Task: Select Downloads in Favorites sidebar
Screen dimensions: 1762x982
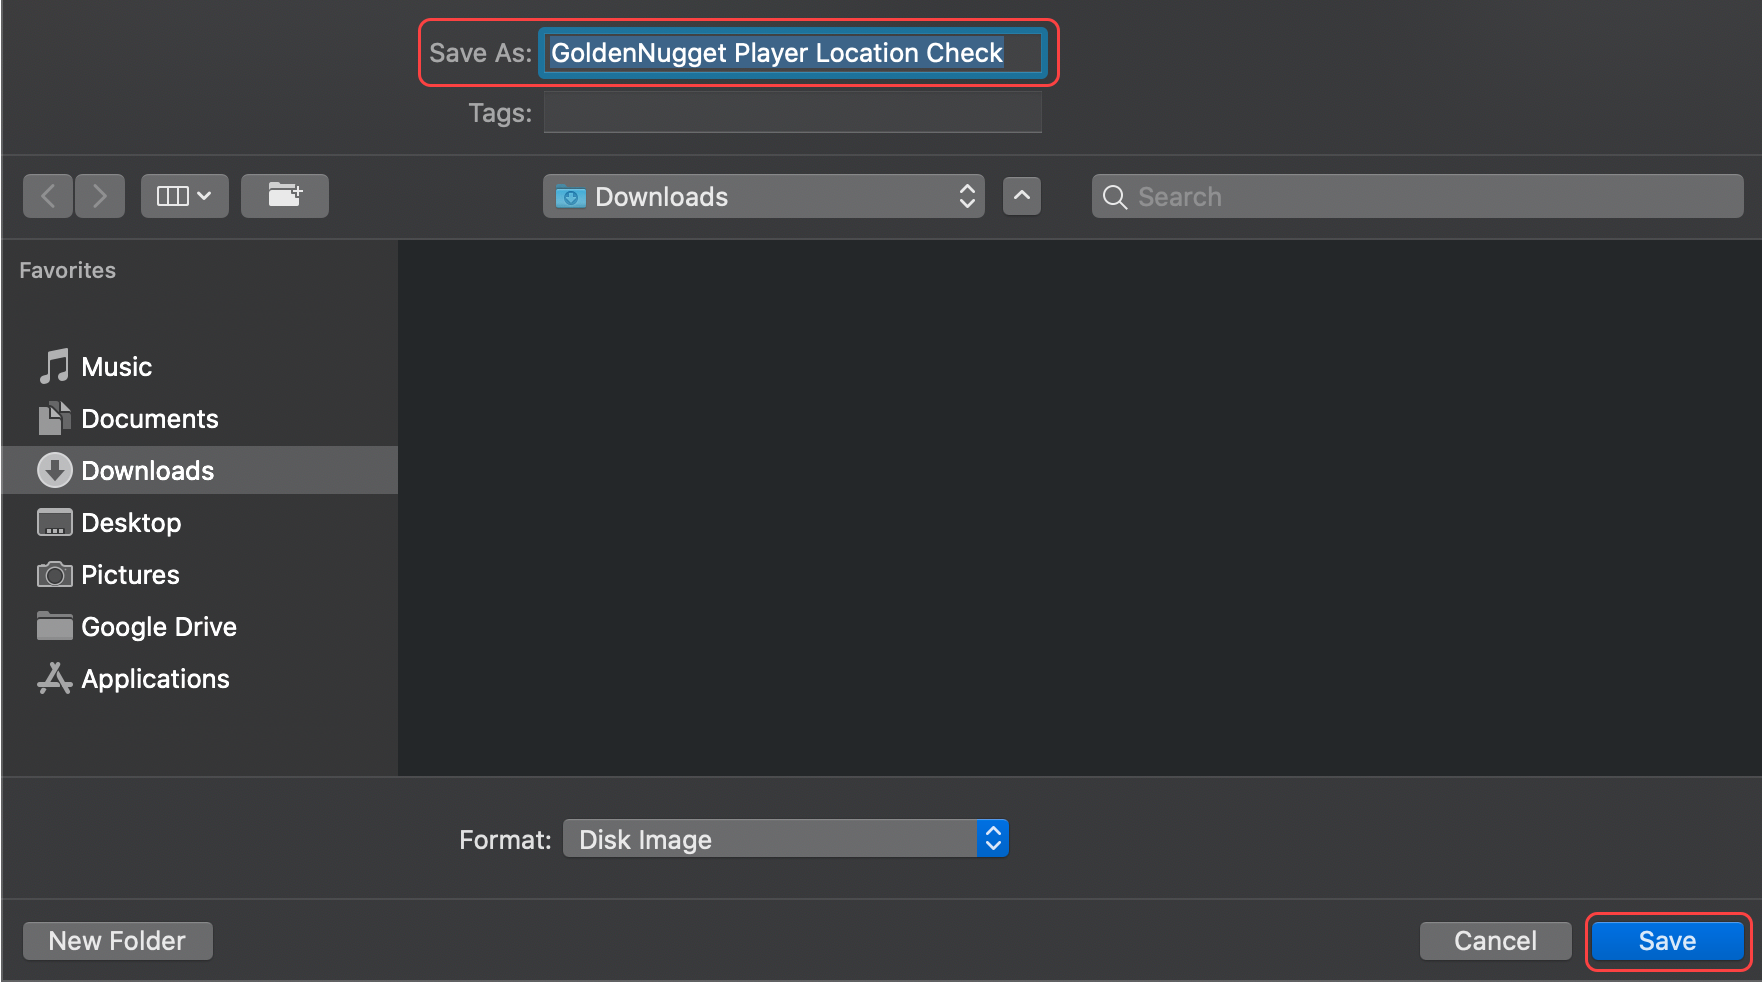Action: pyautogui.click(x=200, y=470)
